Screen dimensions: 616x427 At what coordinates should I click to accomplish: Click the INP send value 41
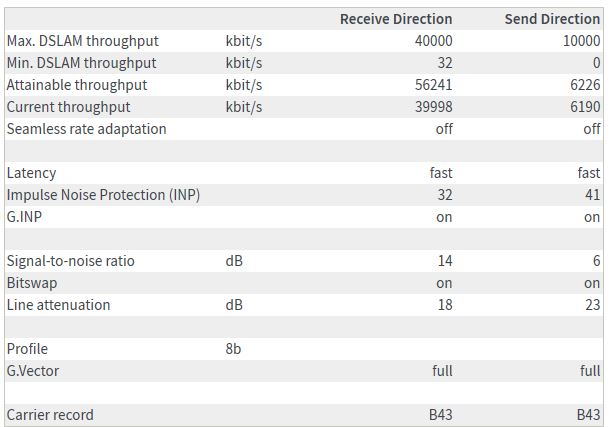(x=592, y=195)
